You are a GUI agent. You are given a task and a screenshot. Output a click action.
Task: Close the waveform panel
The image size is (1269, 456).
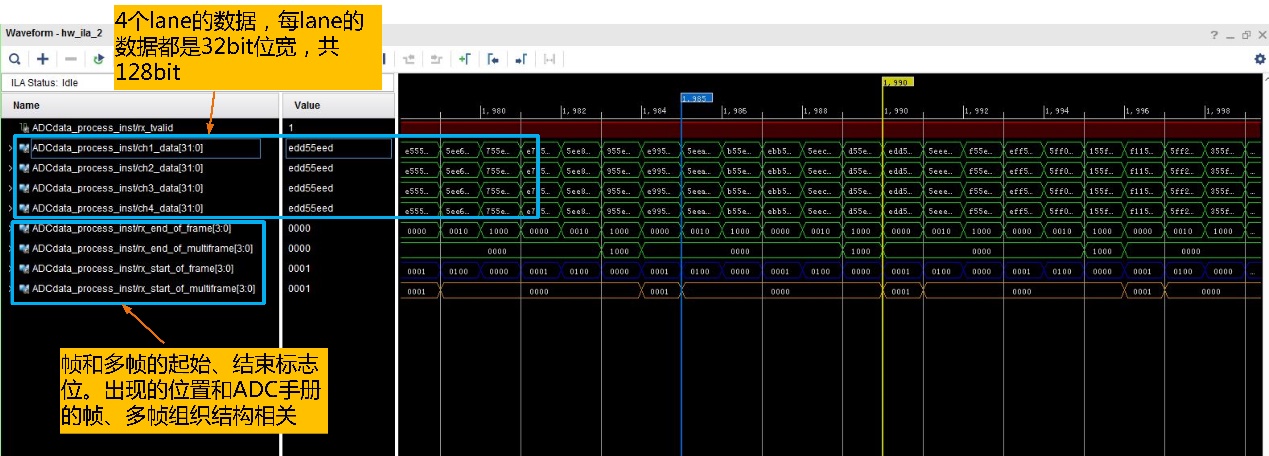point(1262,34)
